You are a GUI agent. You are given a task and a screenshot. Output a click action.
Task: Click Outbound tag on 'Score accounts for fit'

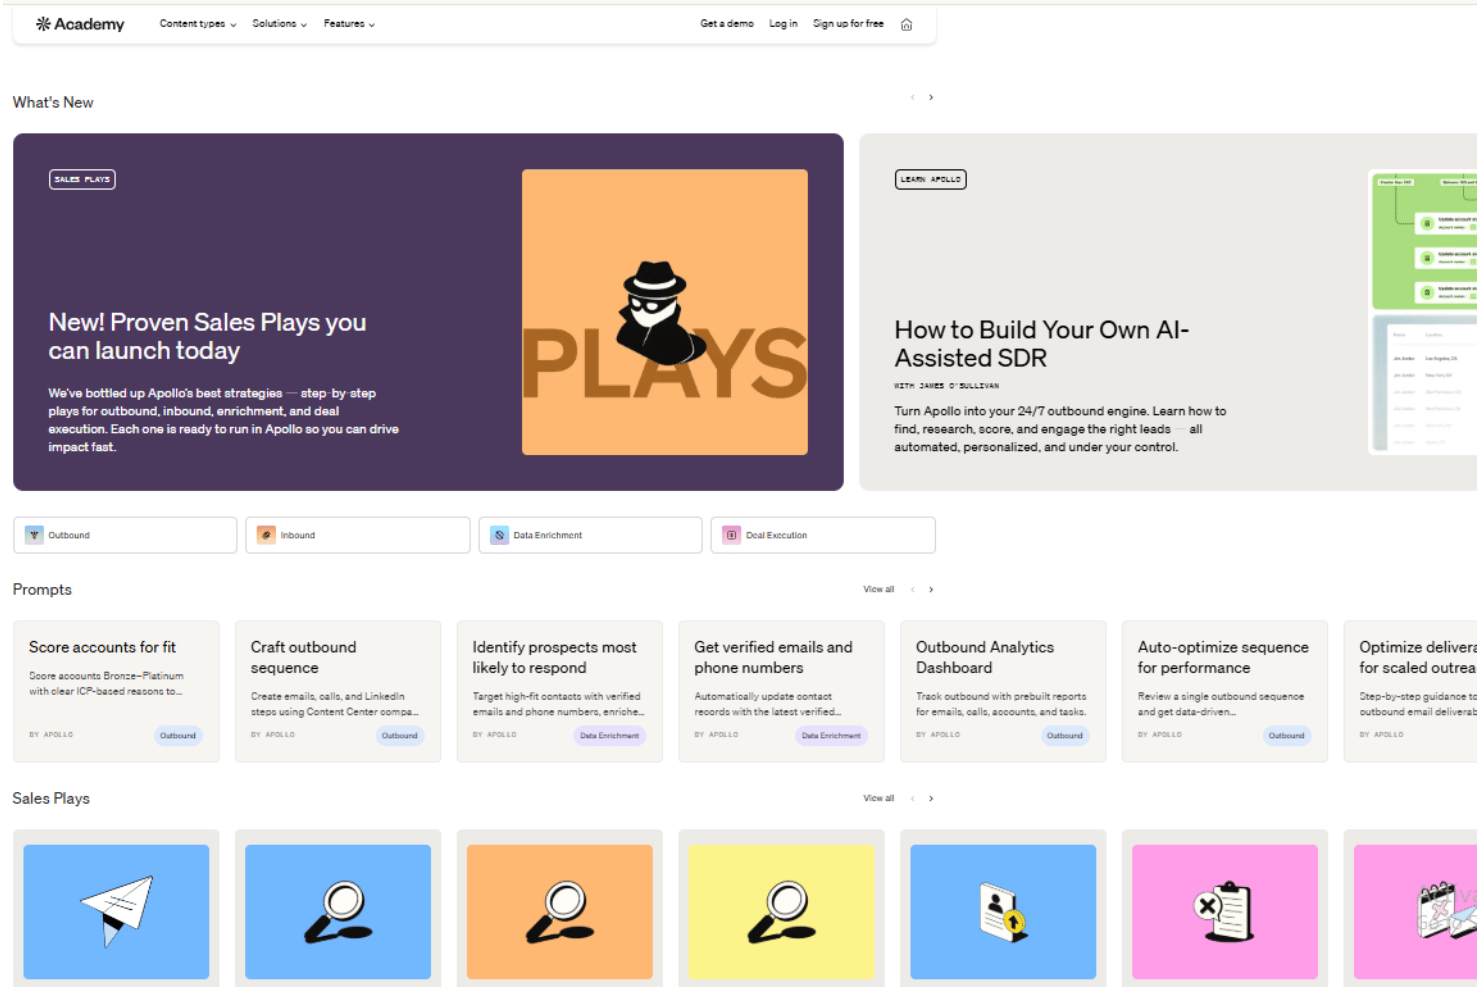click(178, 735)
